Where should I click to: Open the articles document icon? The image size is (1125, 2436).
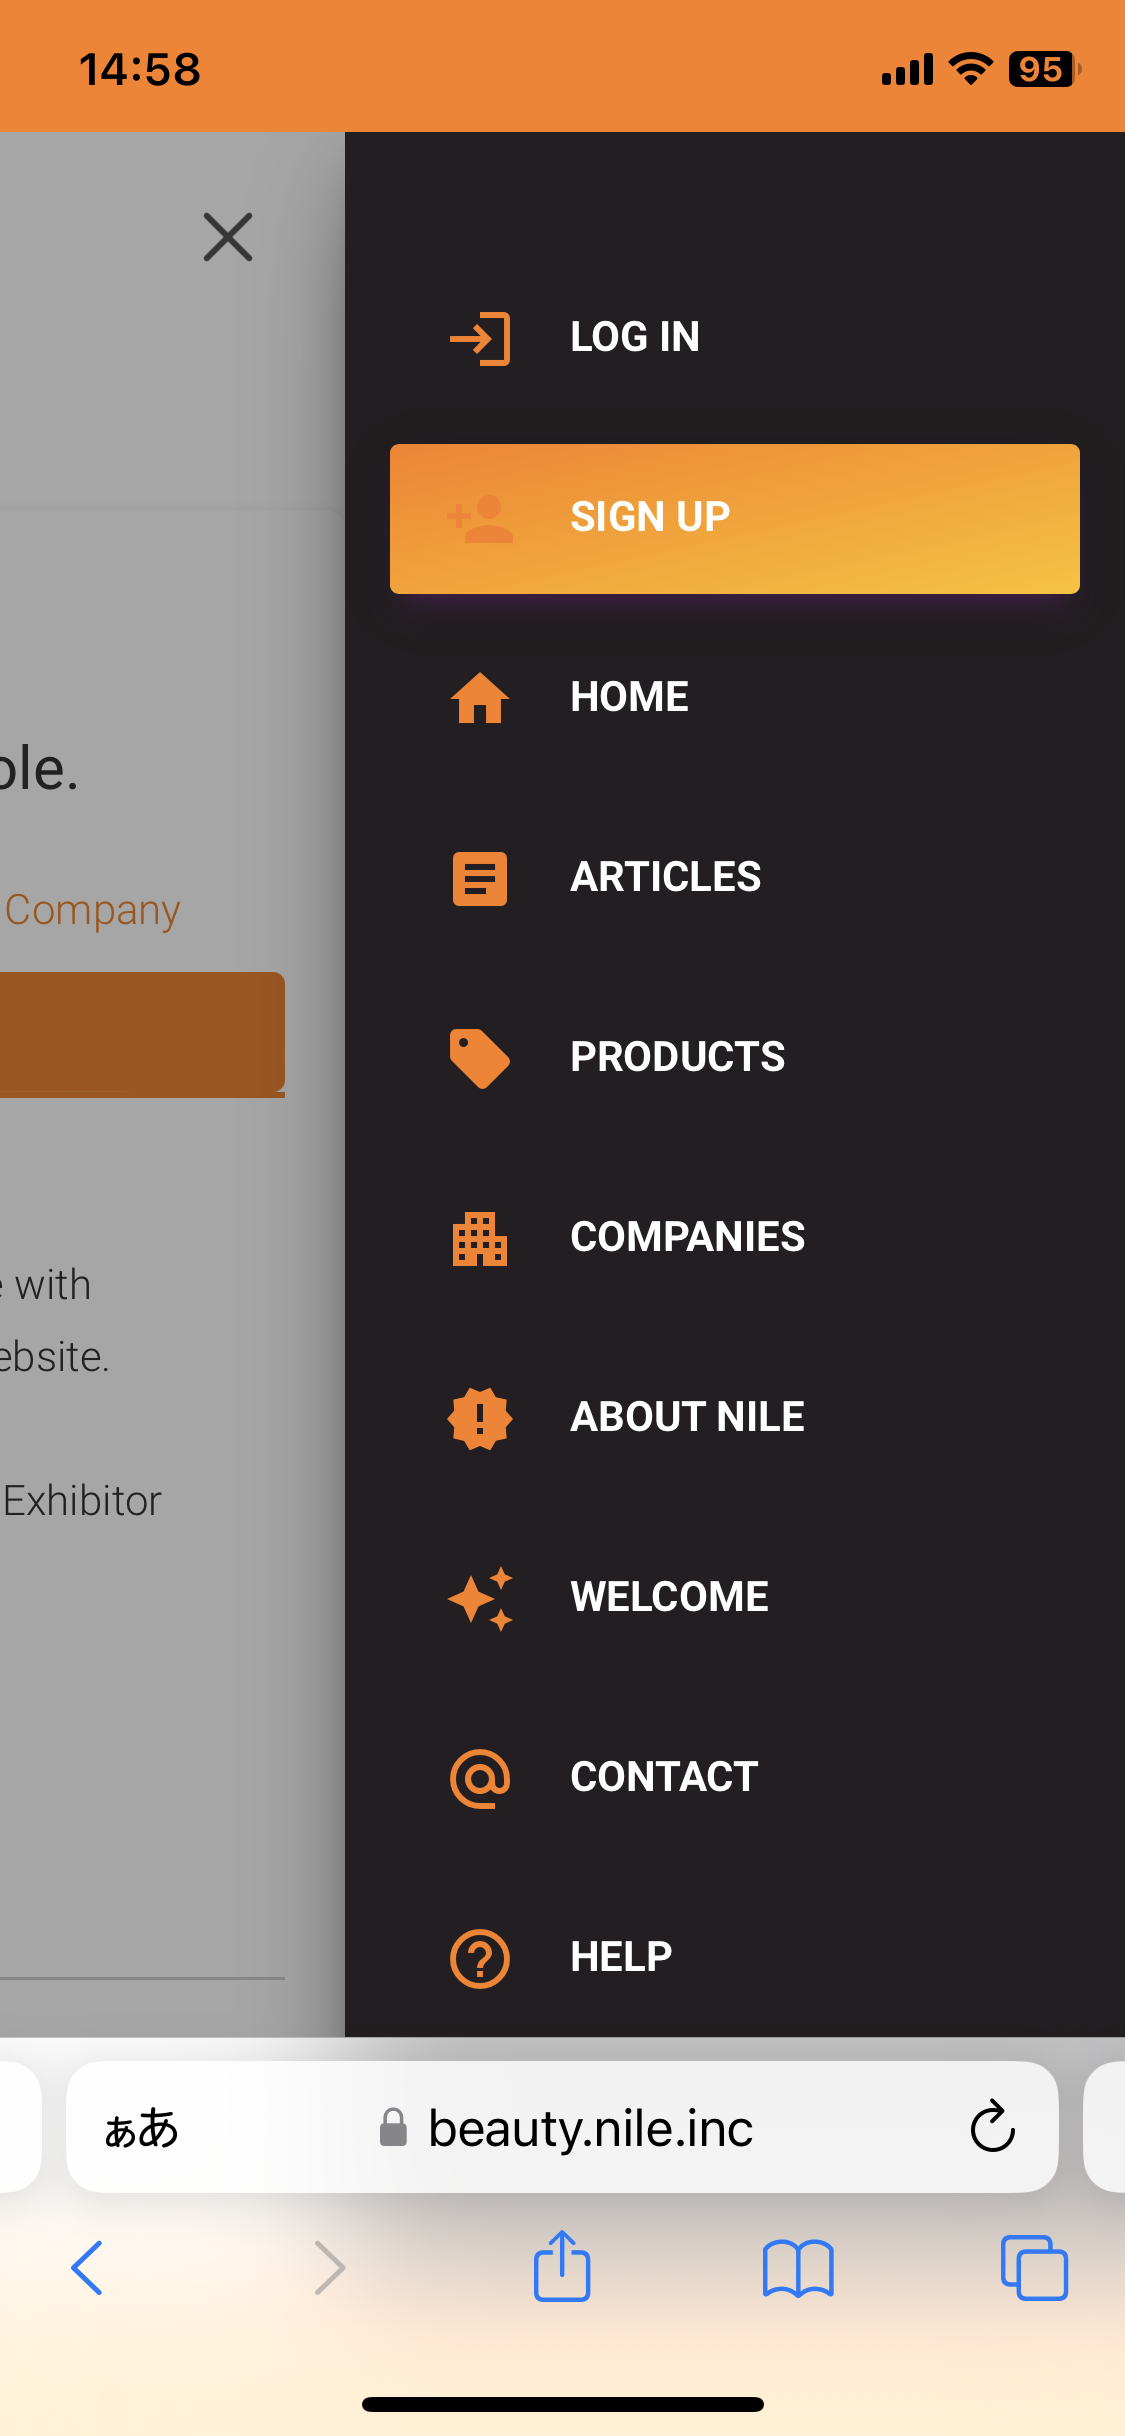(x=480, y=878)
